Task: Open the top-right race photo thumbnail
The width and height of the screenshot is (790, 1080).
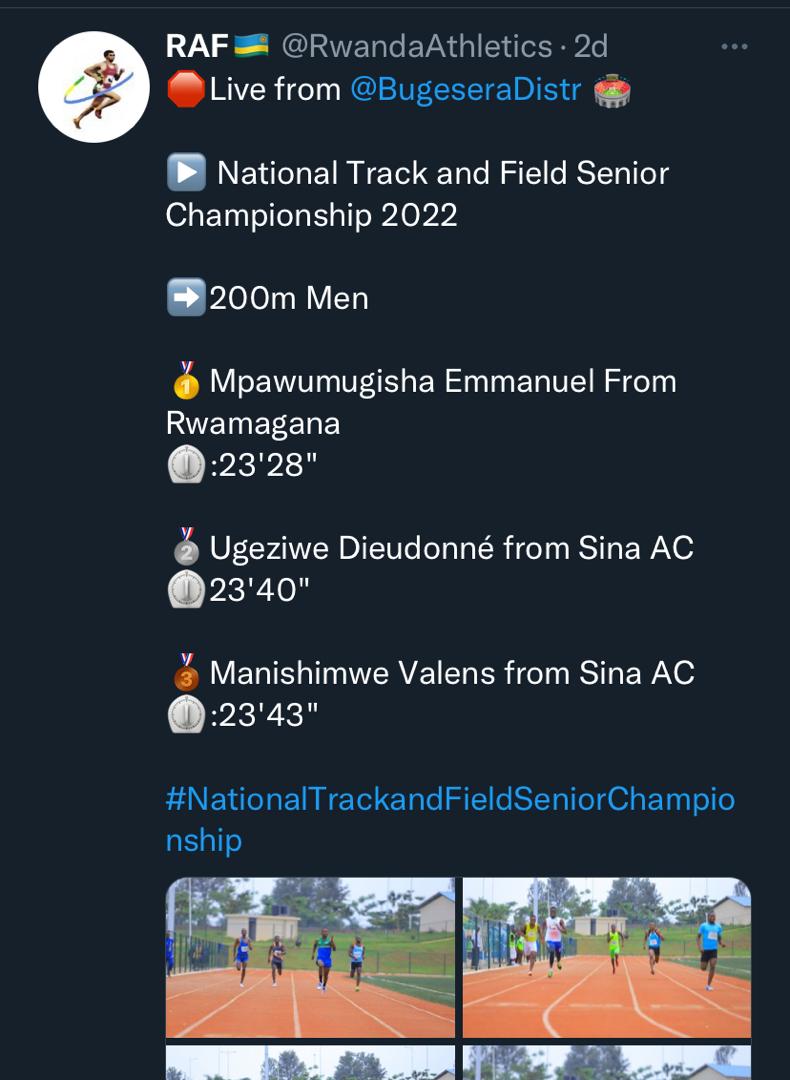Action: pos(606,957)
